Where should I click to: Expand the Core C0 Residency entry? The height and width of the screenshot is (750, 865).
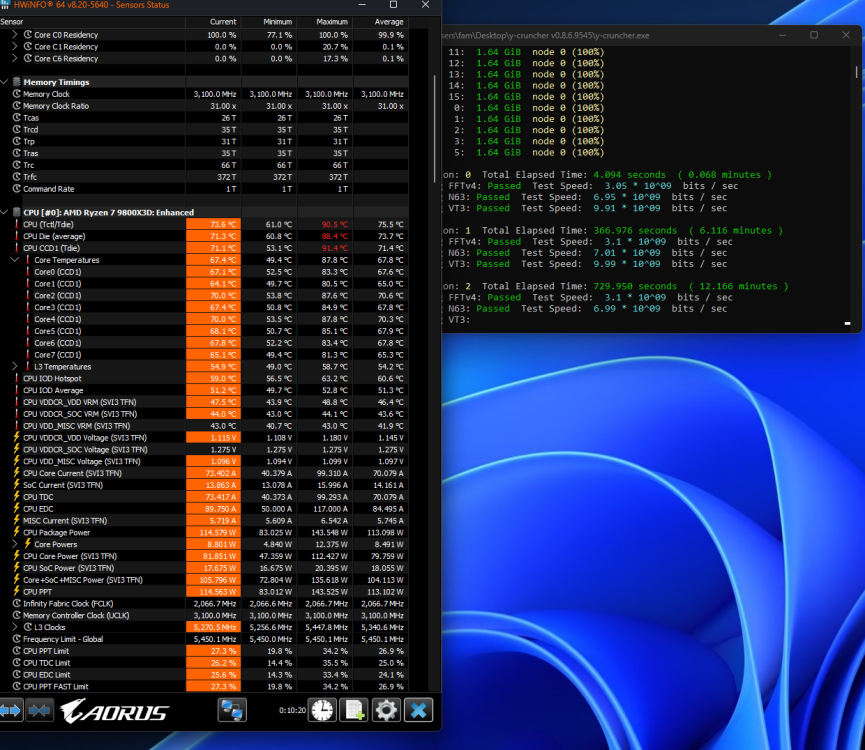(14, 34)
